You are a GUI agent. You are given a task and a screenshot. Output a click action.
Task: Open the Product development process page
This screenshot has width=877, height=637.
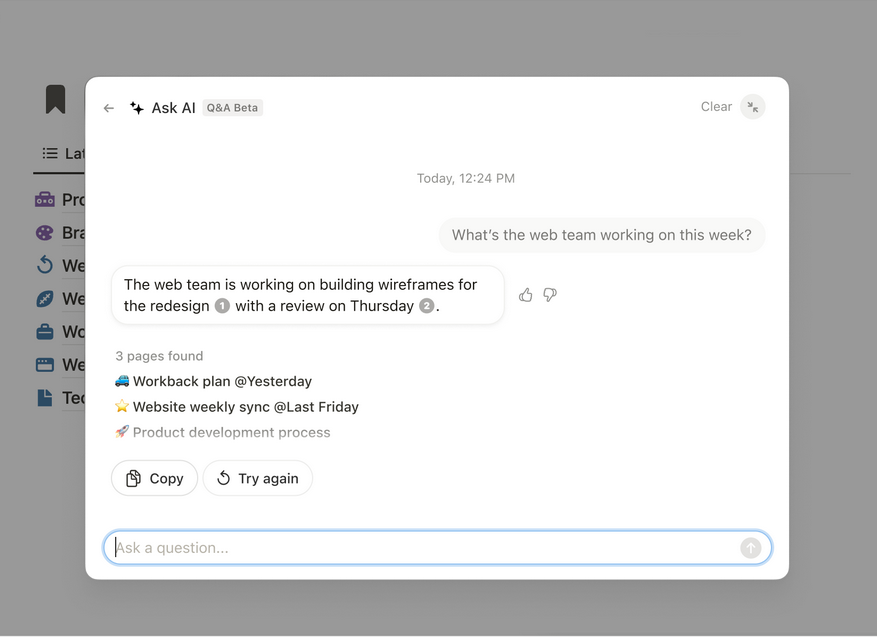223,432
